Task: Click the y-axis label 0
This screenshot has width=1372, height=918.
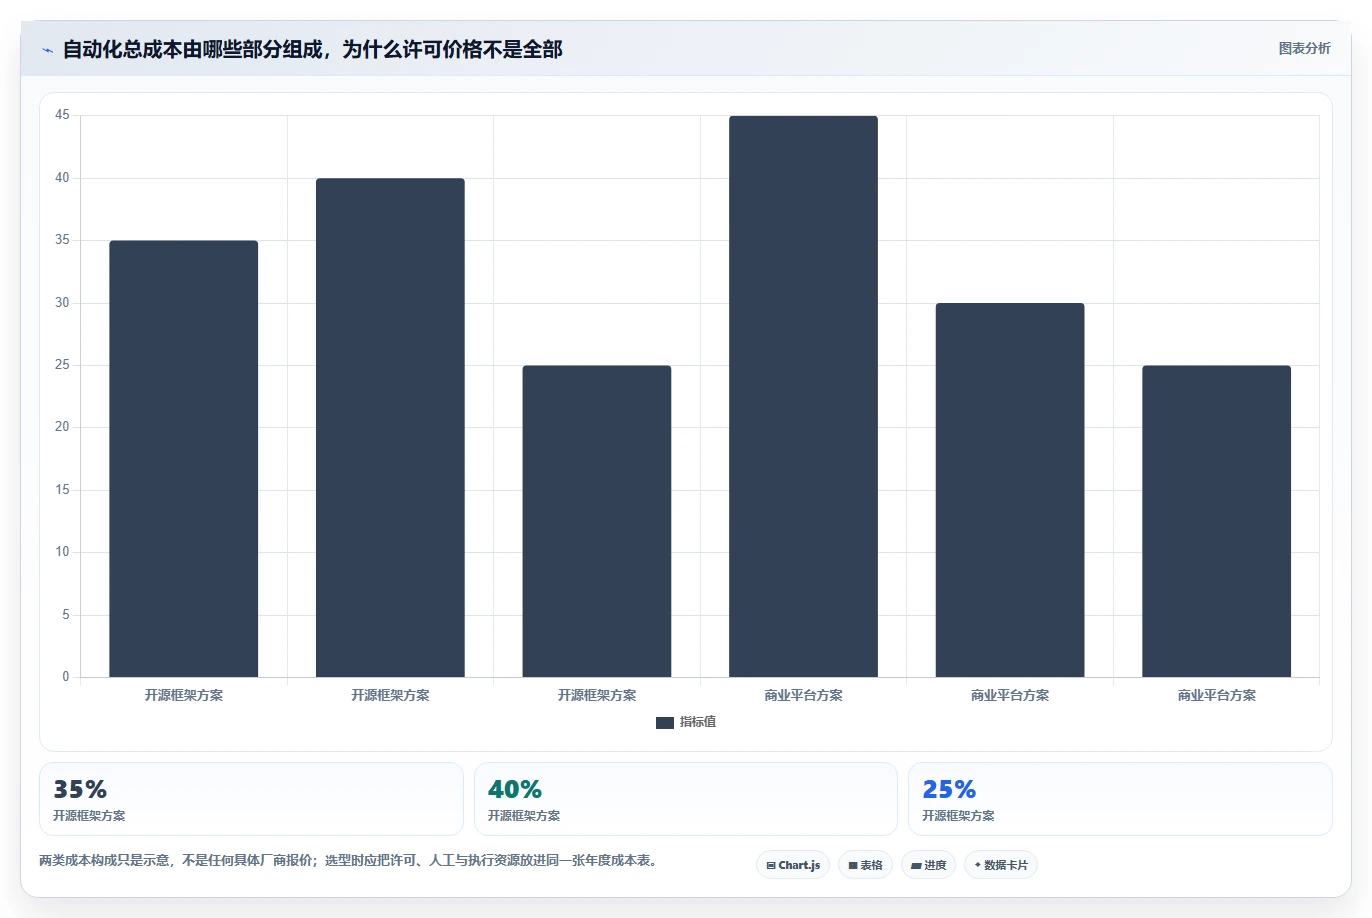Action: [66, 677]
